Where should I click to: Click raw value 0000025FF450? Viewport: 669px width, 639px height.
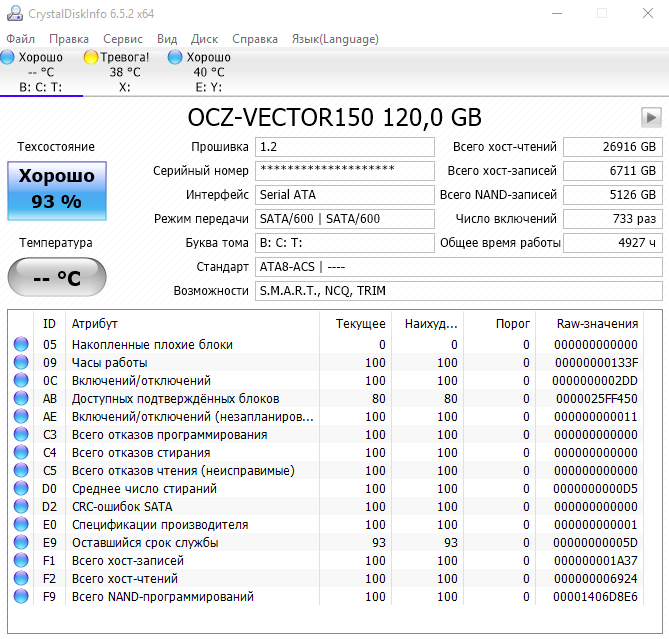click(596, 398)
